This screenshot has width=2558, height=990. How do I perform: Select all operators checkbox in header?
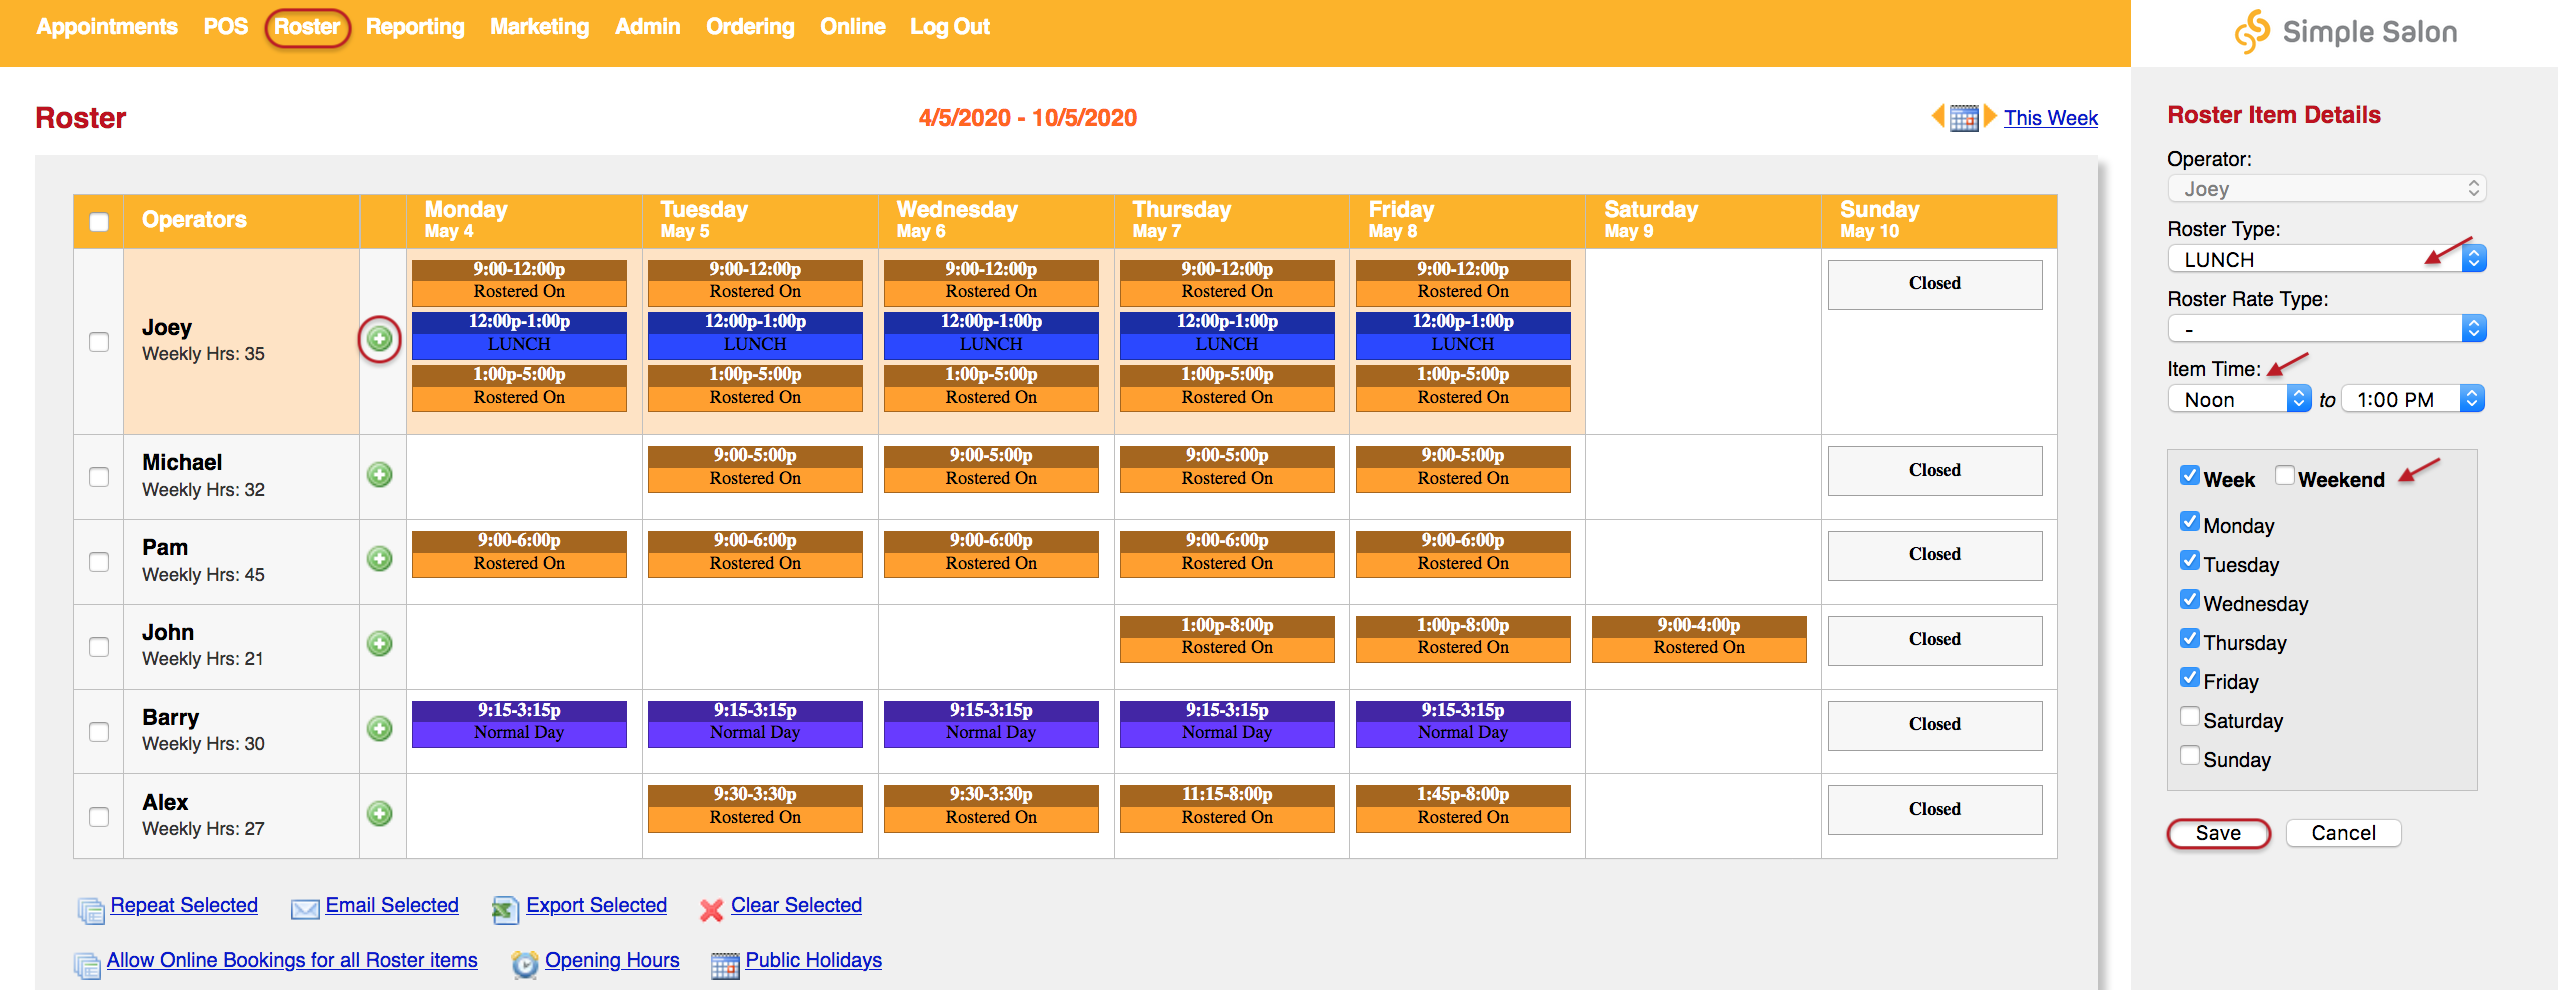[99, 221]
